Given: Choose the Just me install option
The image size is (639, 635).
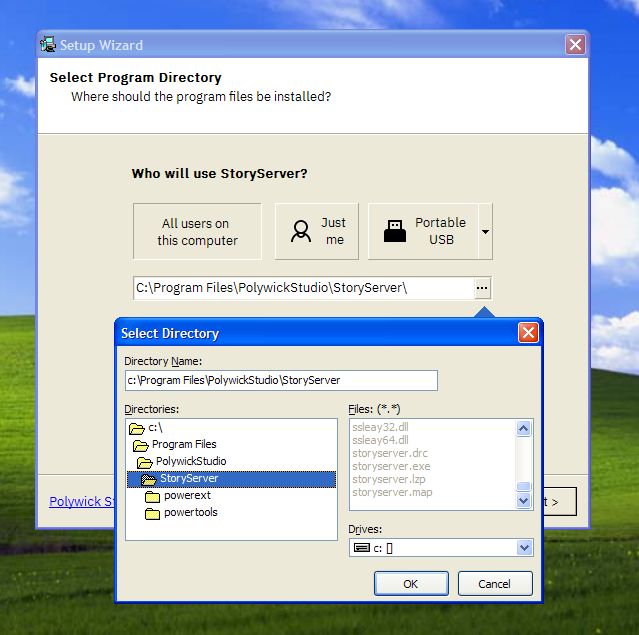Looking at the screenshot, I should [317, 231].
